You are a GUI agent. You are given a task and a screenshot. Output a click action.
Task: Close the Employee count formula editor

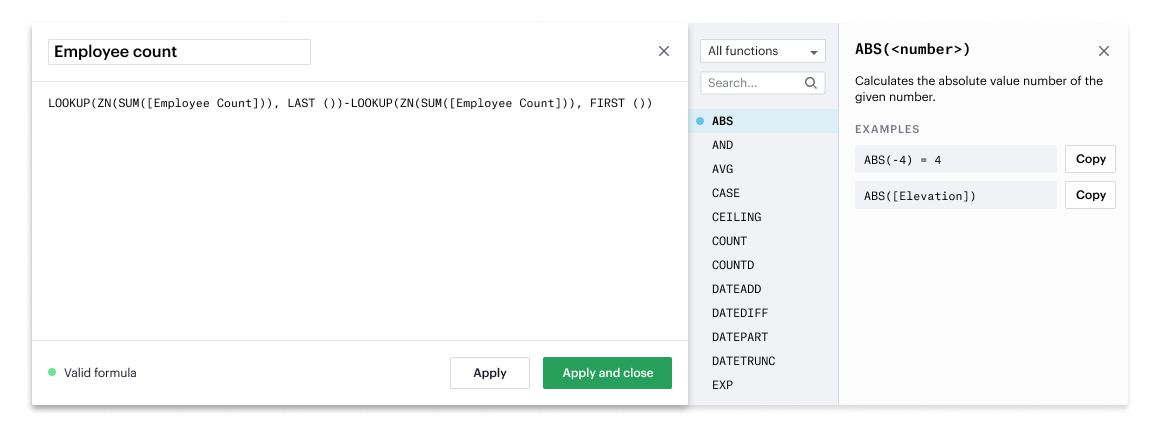pyautogui.click(x=664, y=51)
